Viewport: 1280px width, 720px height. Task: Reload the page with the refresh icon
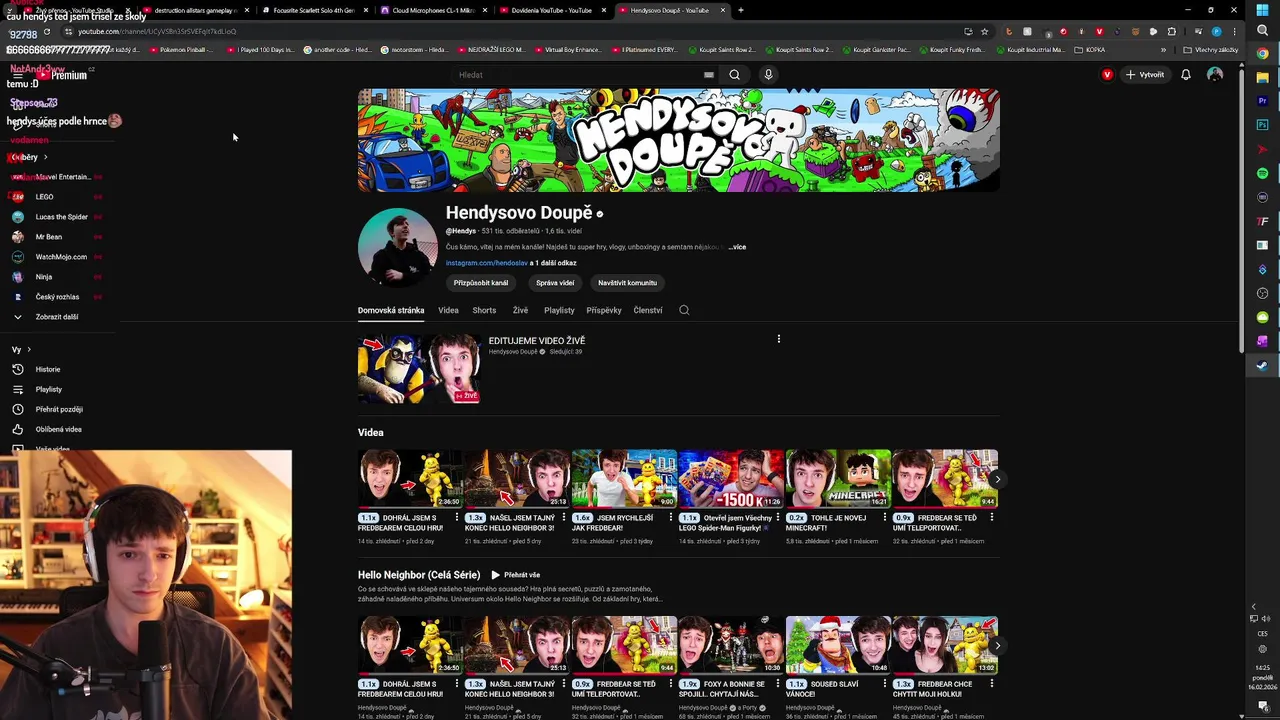click(x=46, y=31)
